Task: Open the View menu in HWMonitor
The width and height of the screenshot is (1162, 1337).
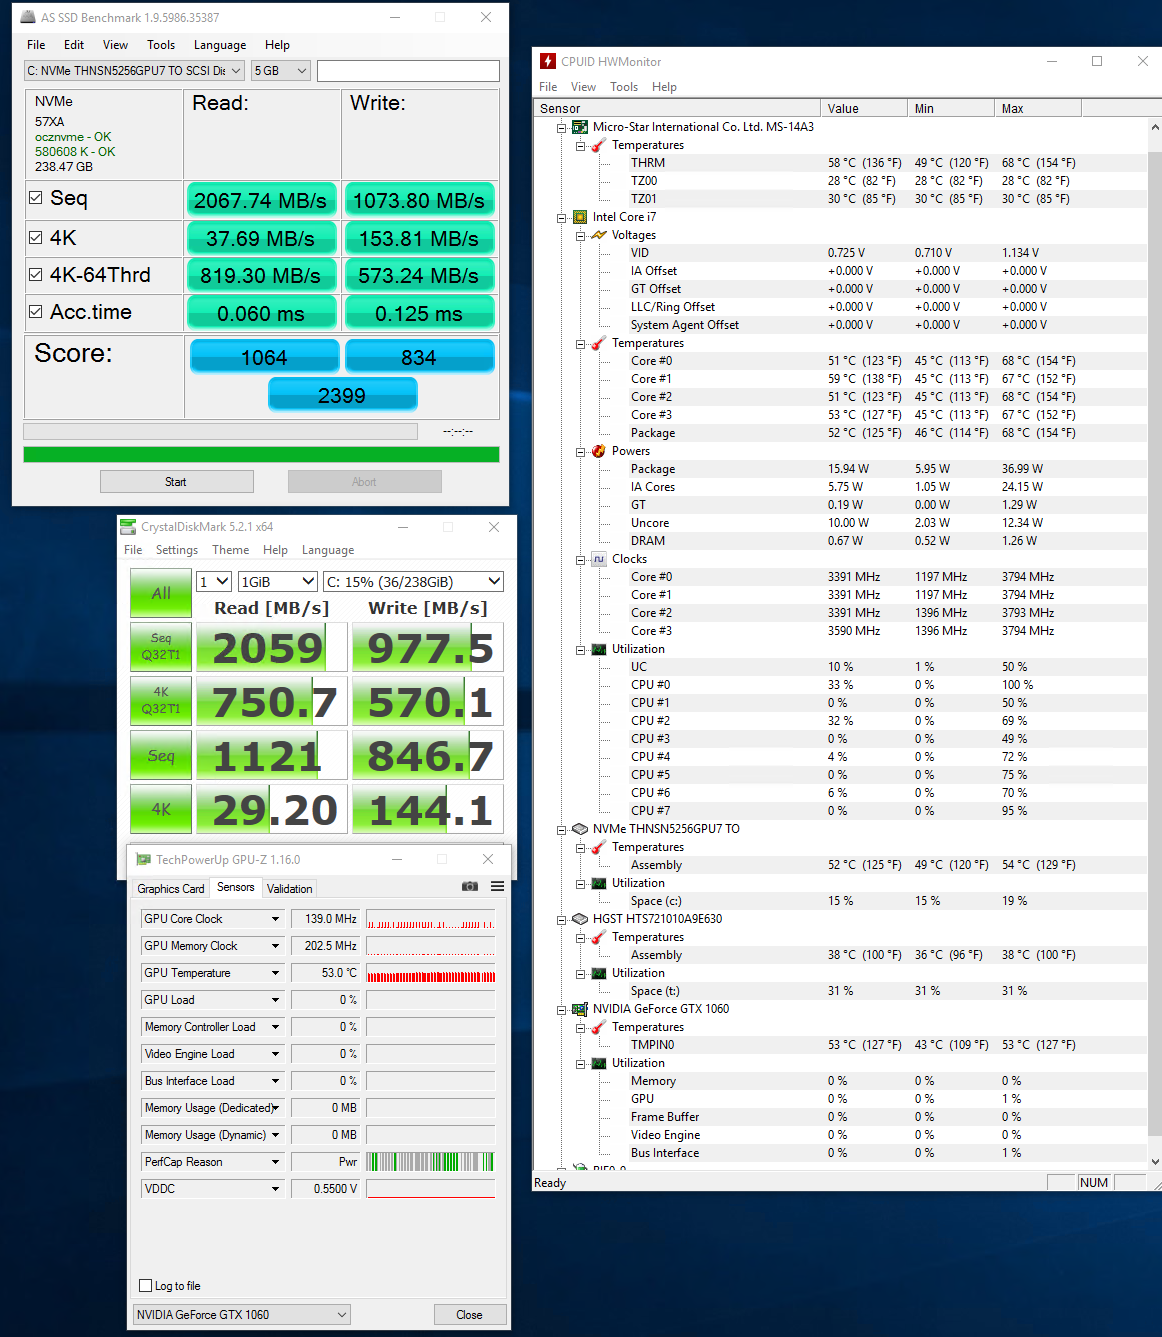Action: pyautogui.click(x=583, y=87)
